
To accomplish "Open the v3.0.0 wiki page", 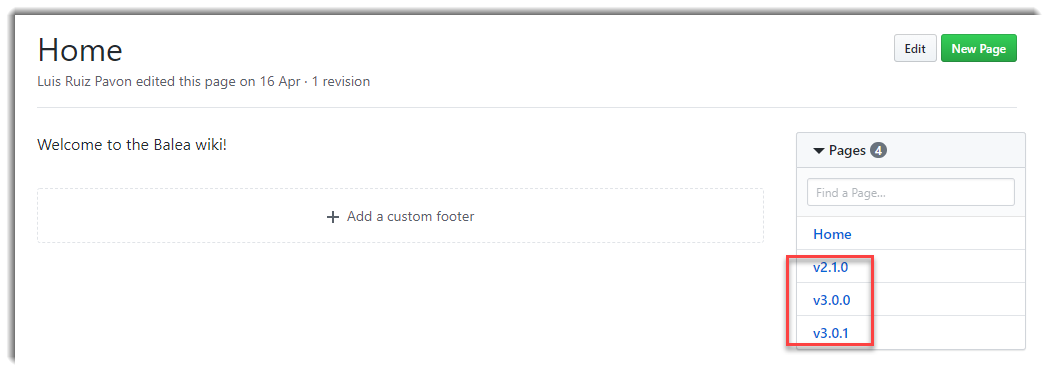I will click(831, 300).
